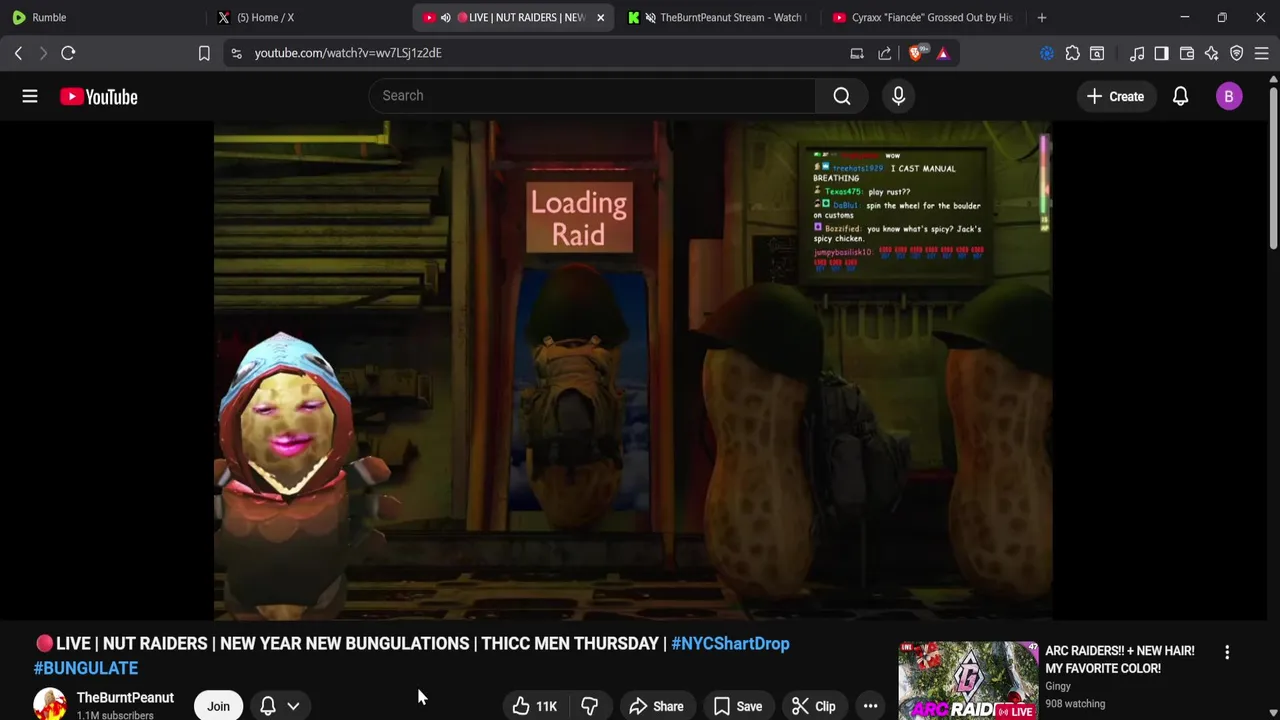Viewport: 1280px width, 720px height.
Task: Switch to the Cyraxx Fiancée tab
Action: pos(922,17)
